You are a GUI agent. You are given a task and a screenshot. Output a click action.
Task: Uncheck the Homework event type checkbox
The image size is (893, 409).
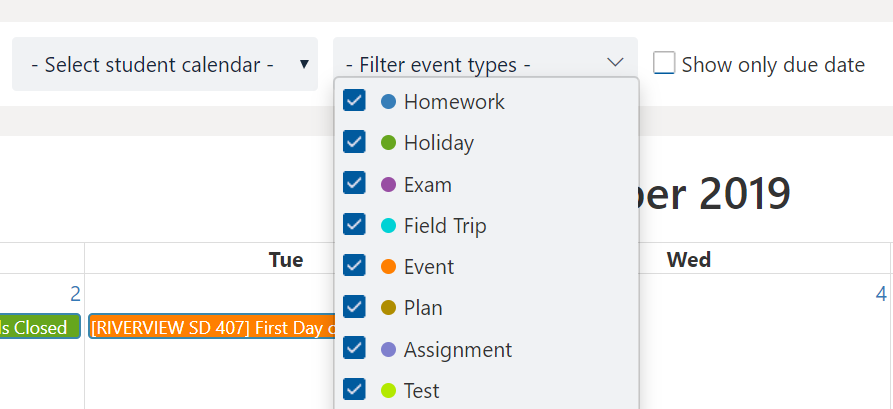(354, 101)
